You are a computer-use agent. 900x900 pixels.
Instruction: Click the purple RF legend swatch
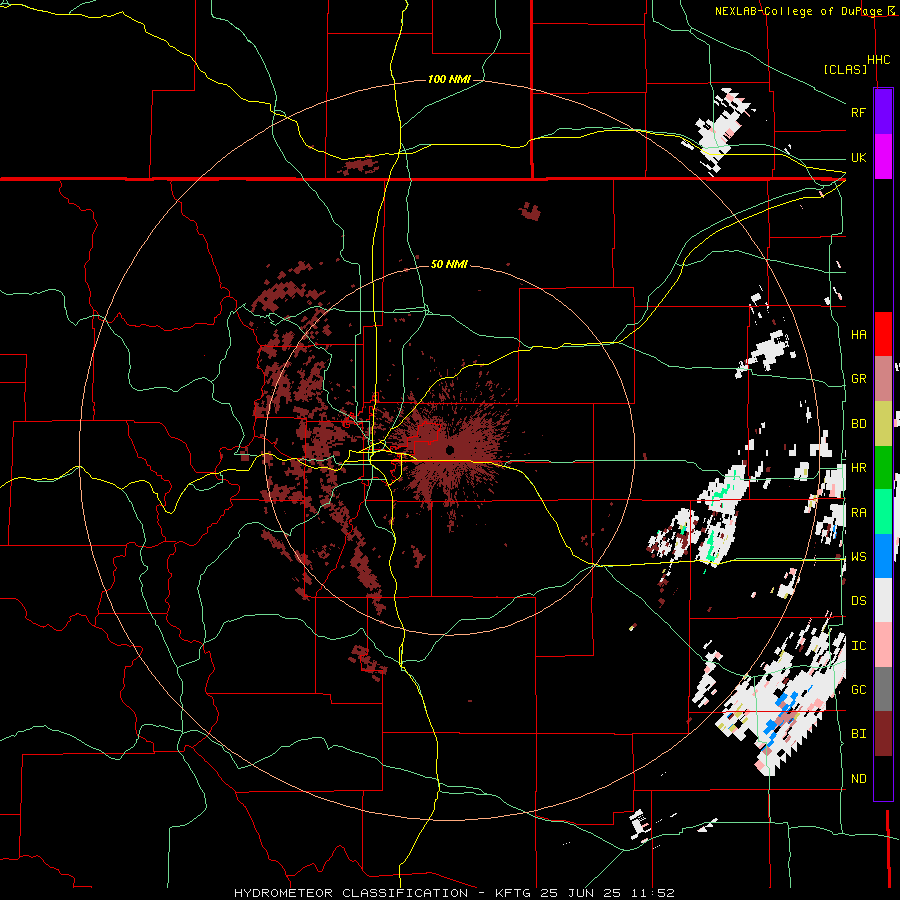pyautogui.click(x=883, y=112)
